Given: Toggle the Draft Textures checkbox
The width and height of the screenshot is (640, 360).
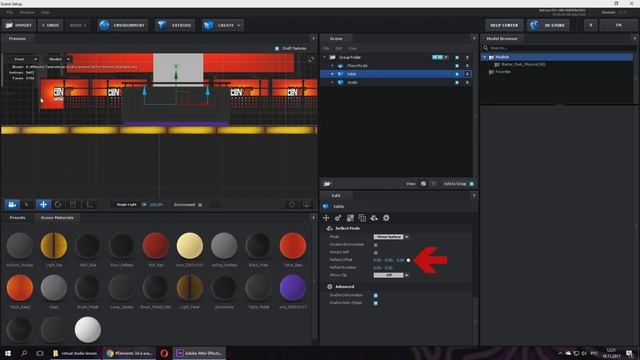Looking at the screenshot, I should click(x=277, y=48).
